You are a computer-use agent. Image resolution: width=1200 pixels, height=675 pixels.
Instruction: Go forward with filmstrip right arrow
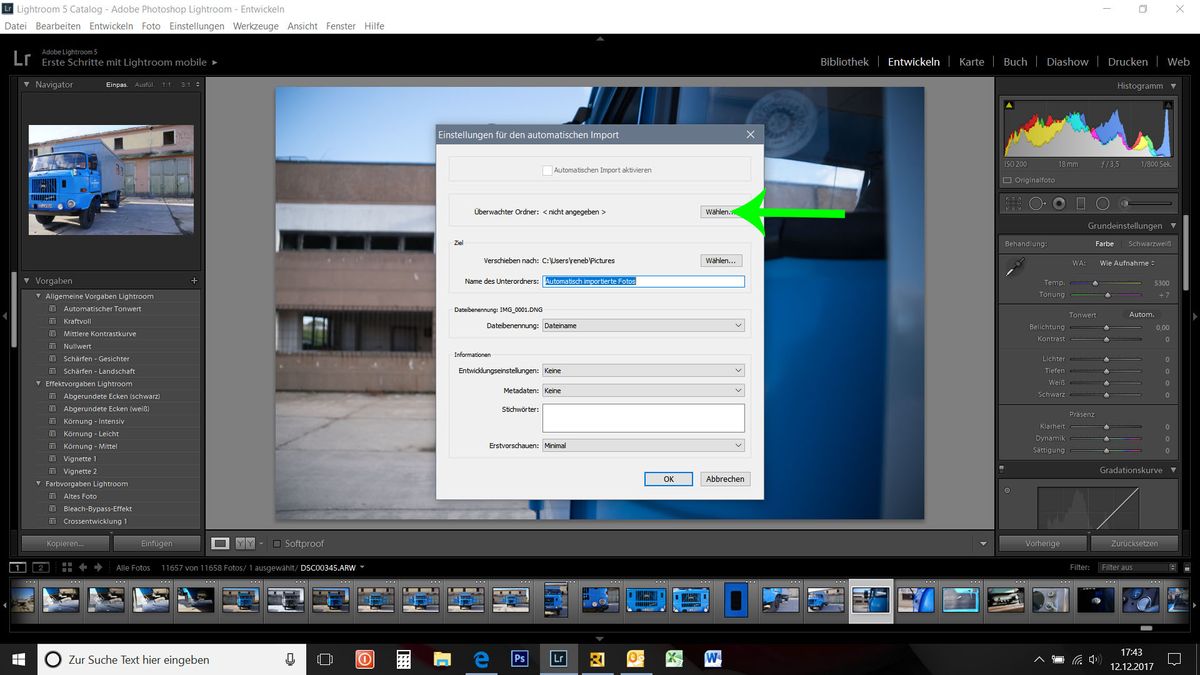click(99, 567)
